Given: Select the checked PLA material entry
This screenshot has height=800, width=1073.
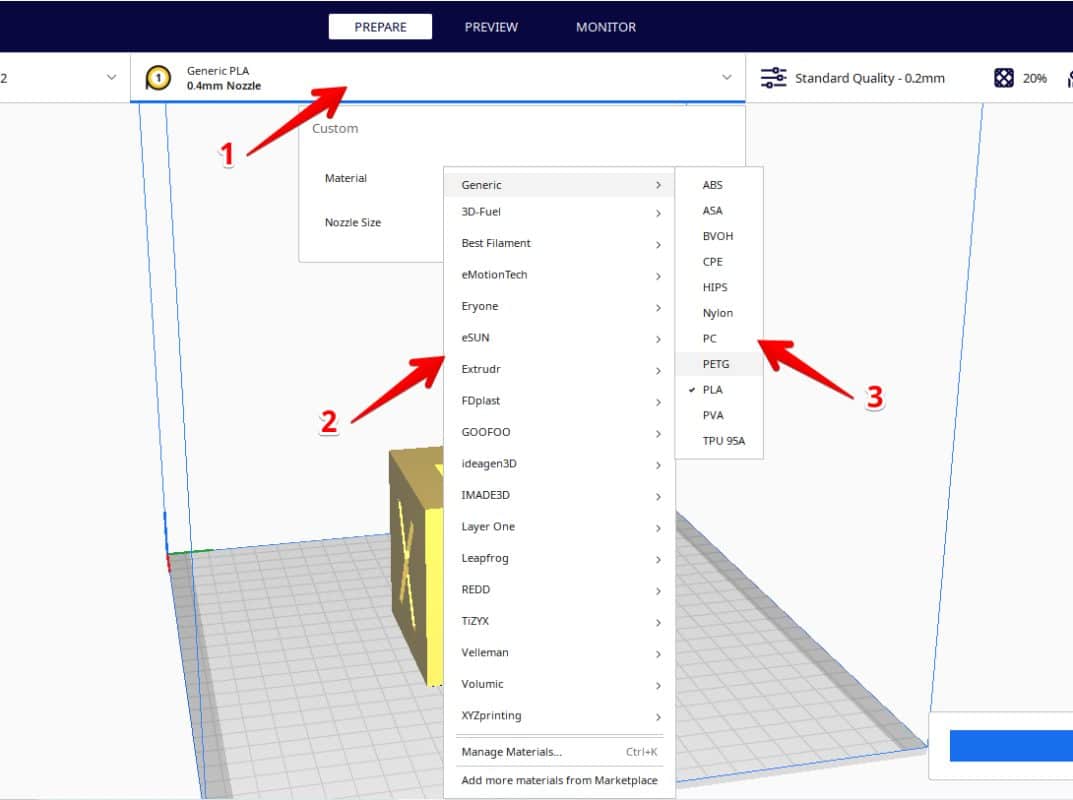Looking at the screenshot, I should (714, 389).
